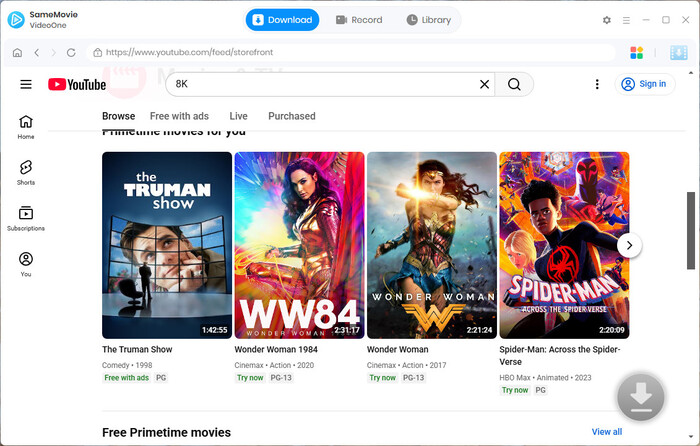Navigate forward in the embedded browser
700x446 pixels.
[x=53, y=53]
